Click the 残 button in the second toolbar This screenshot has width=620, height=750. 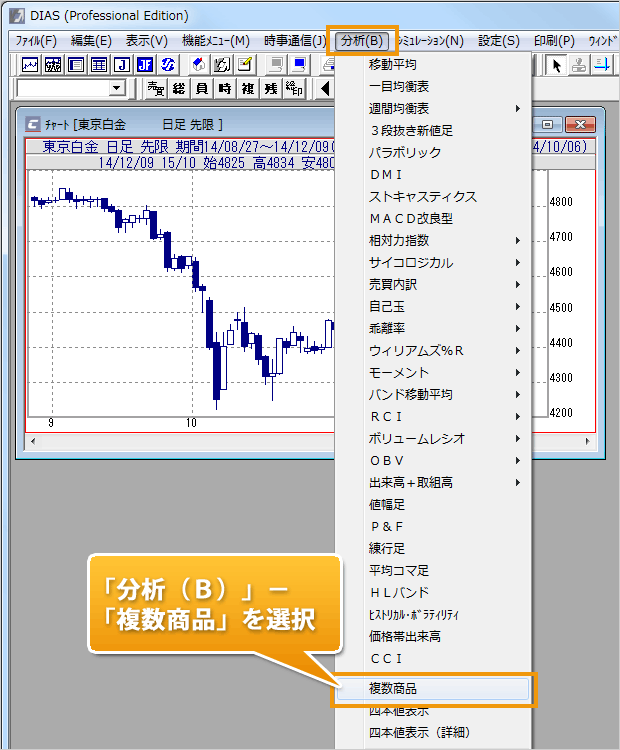270,89
